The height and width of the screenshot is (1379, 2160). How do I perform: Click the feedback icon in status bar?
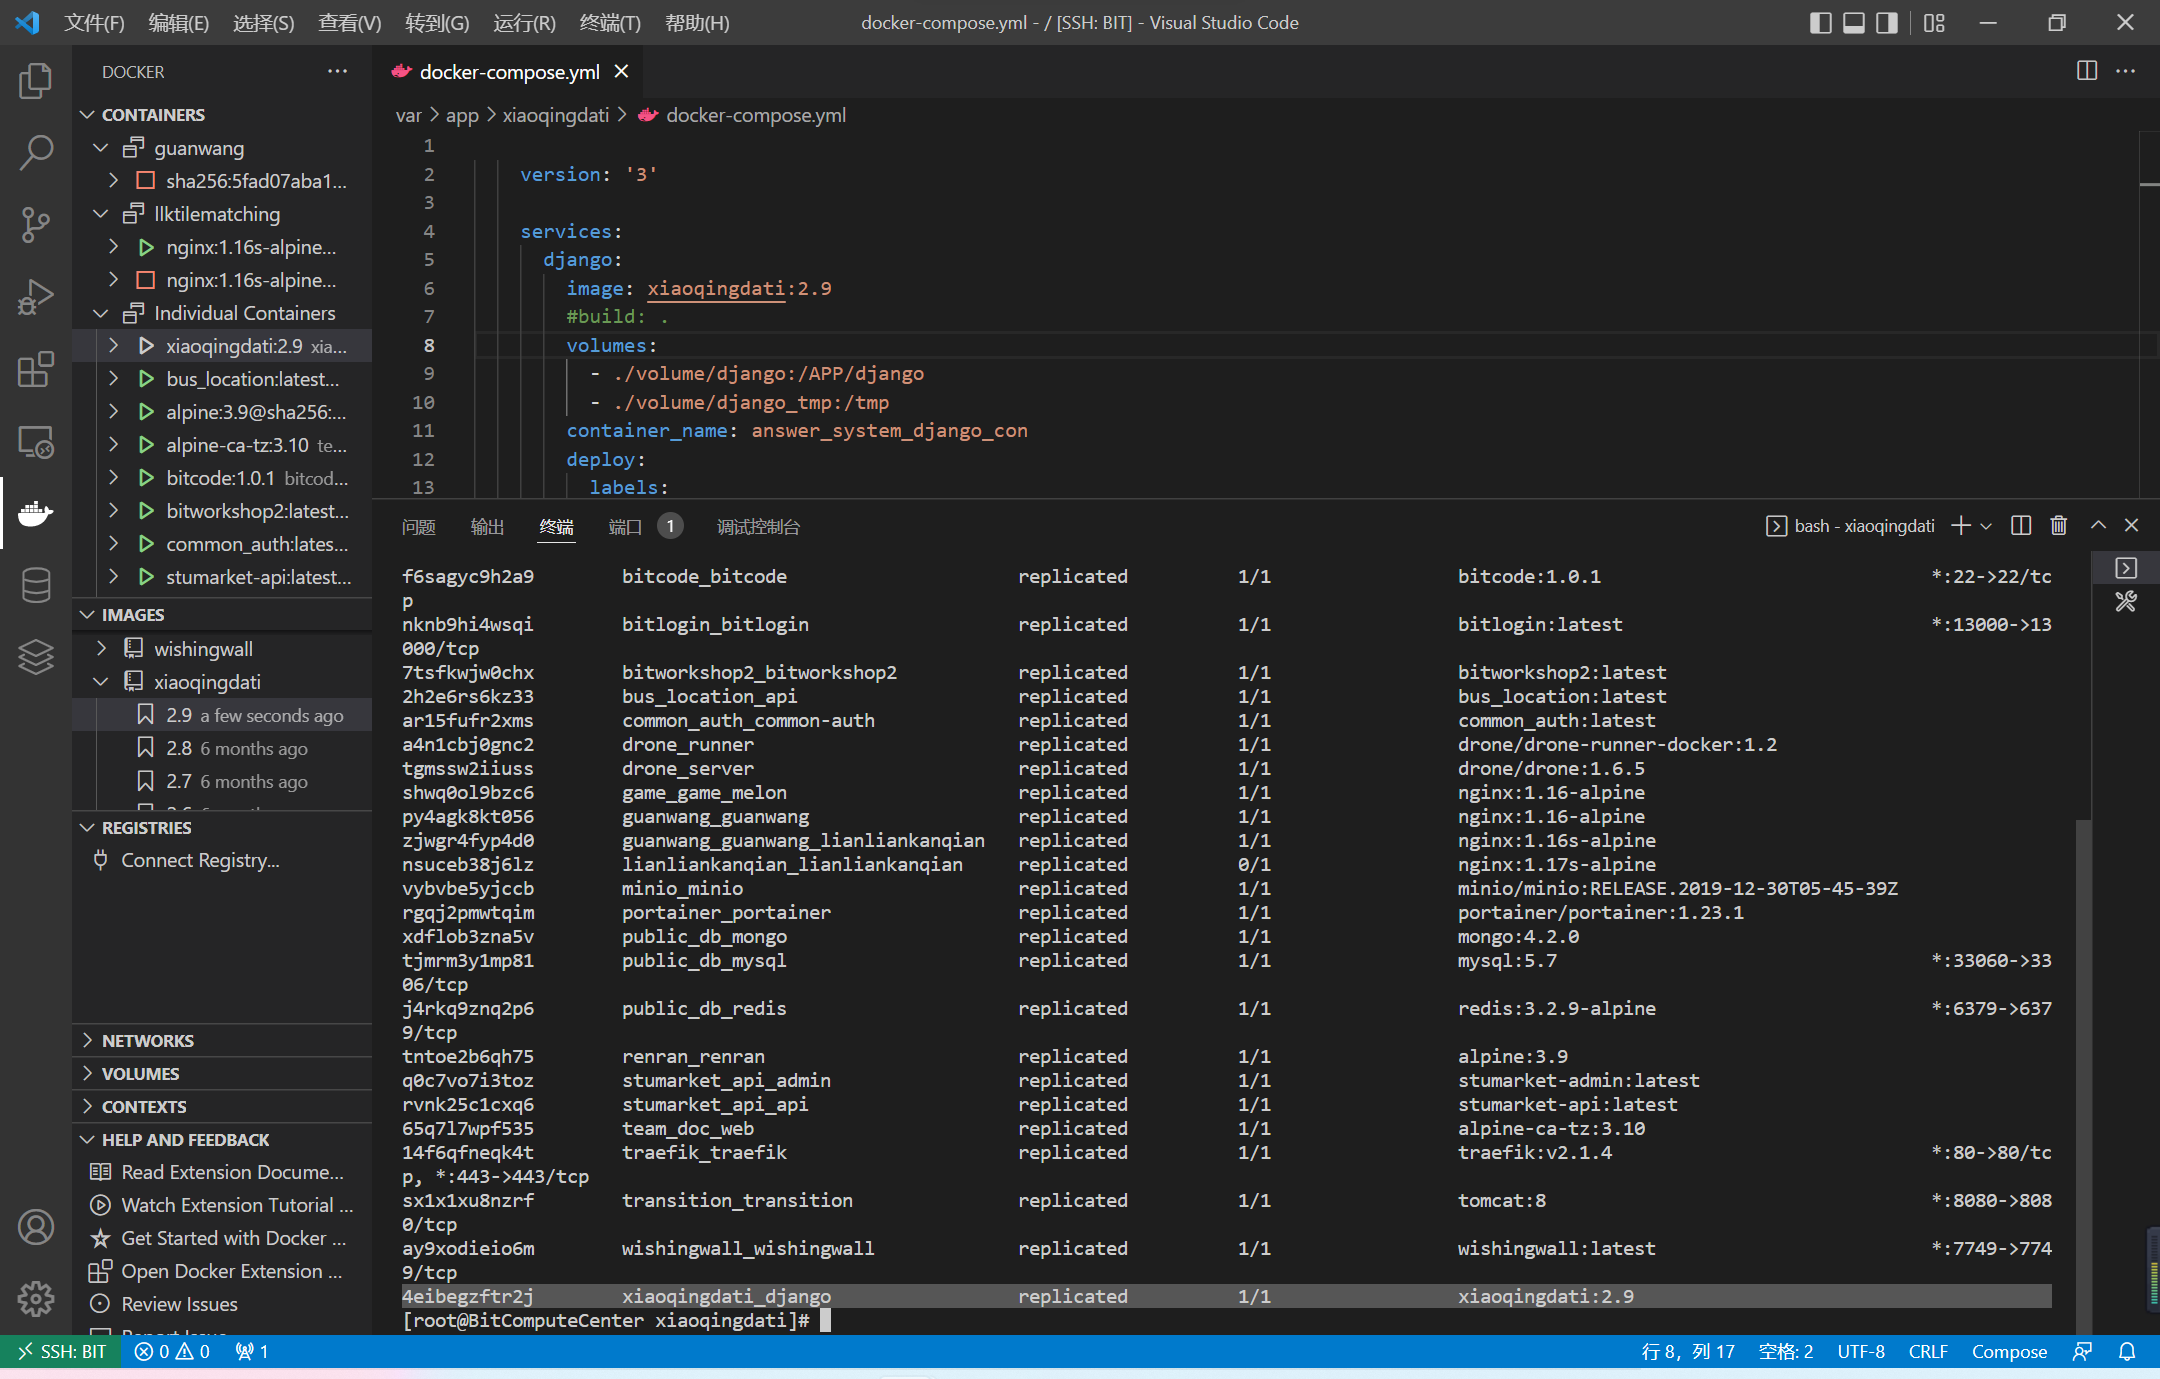coord(2083,1352)
